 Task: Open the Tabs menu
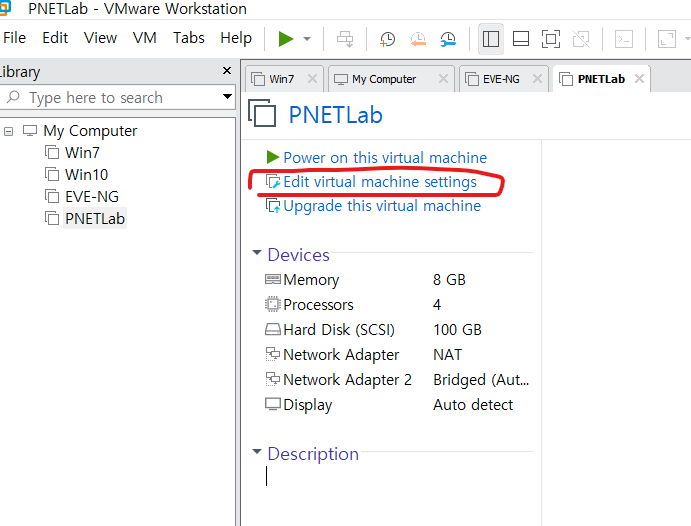189,38
